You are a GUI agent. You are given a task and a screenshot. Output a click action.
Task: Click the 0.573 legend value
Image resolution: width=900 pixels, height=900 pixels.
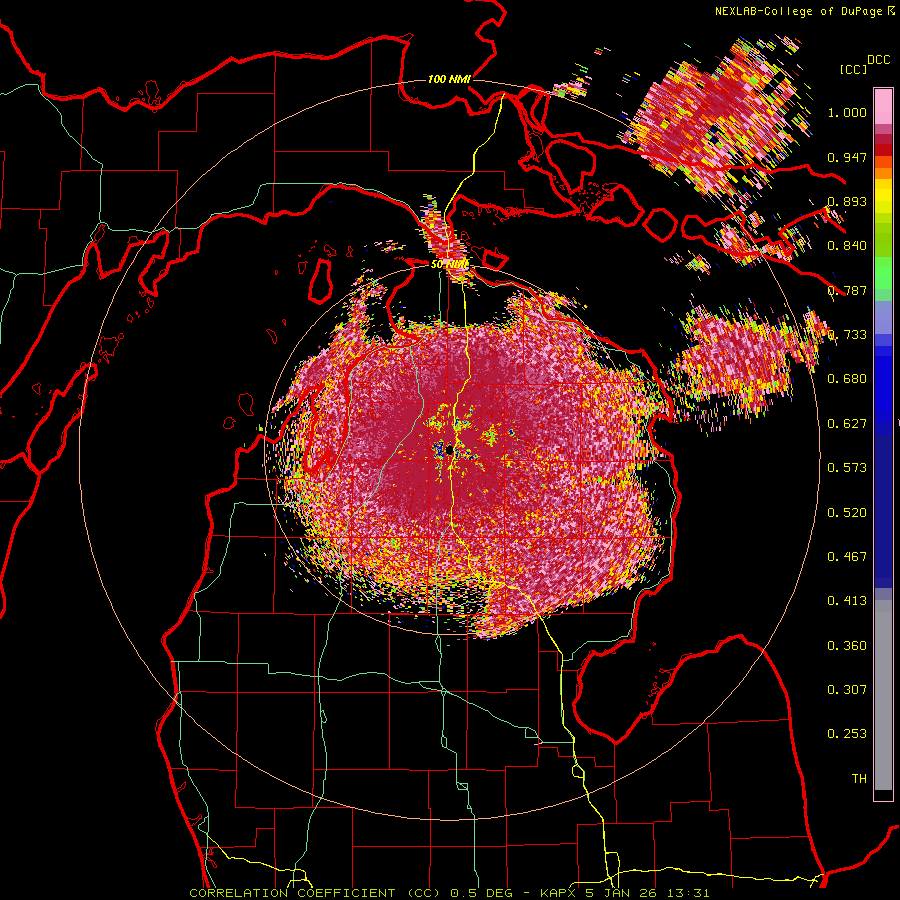[847, 468]
